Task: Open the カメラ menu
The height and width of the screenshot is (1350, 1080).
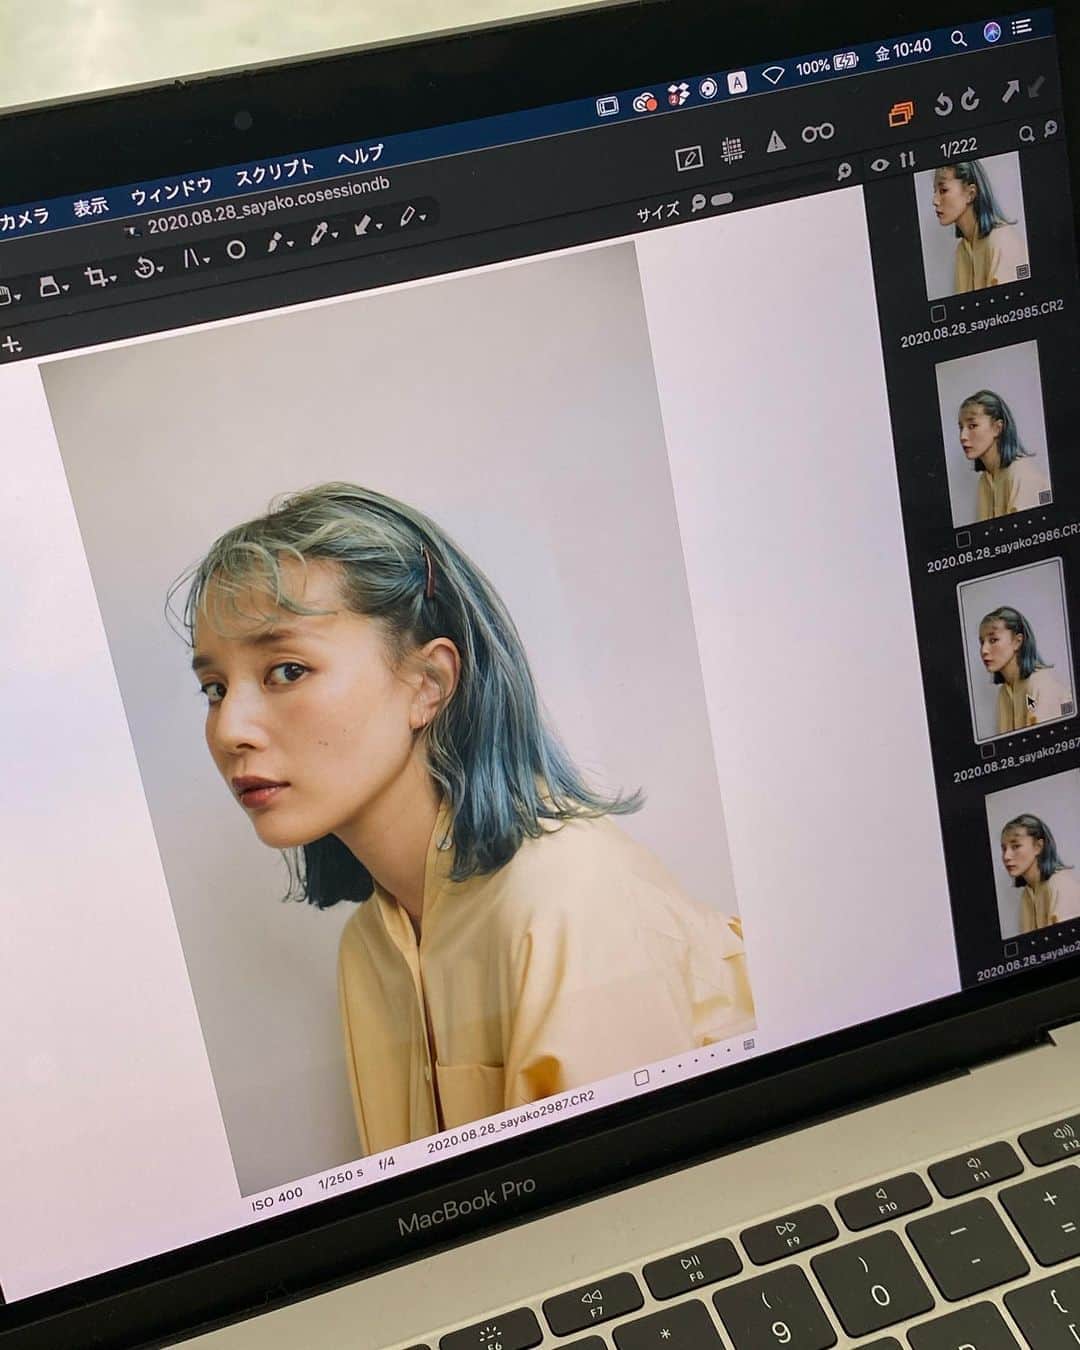Action: (24, 219)
